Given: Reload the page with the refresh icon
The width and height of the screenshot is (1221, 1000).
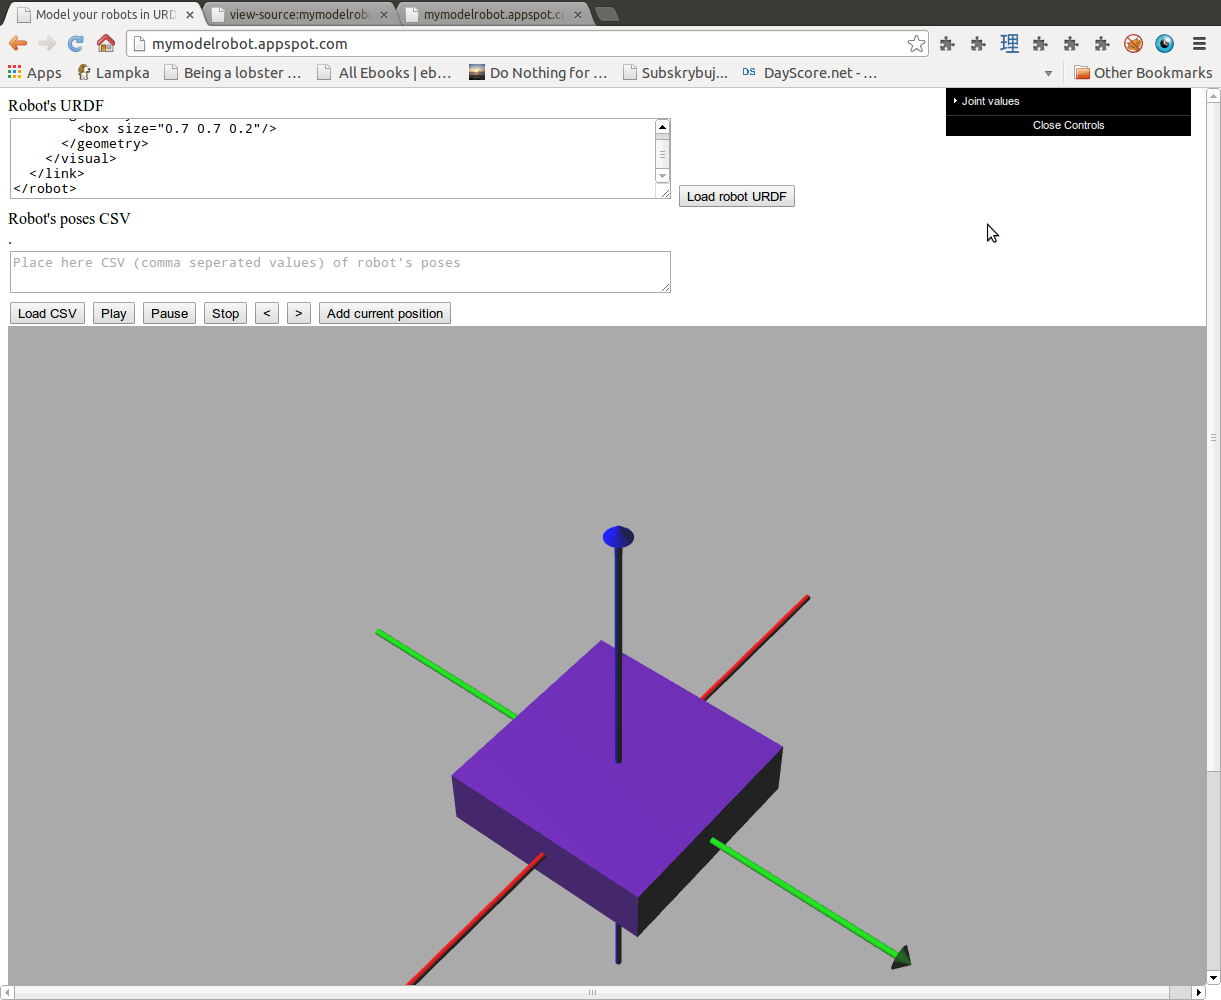Looking at the screenshot, I should click(76, 43).
